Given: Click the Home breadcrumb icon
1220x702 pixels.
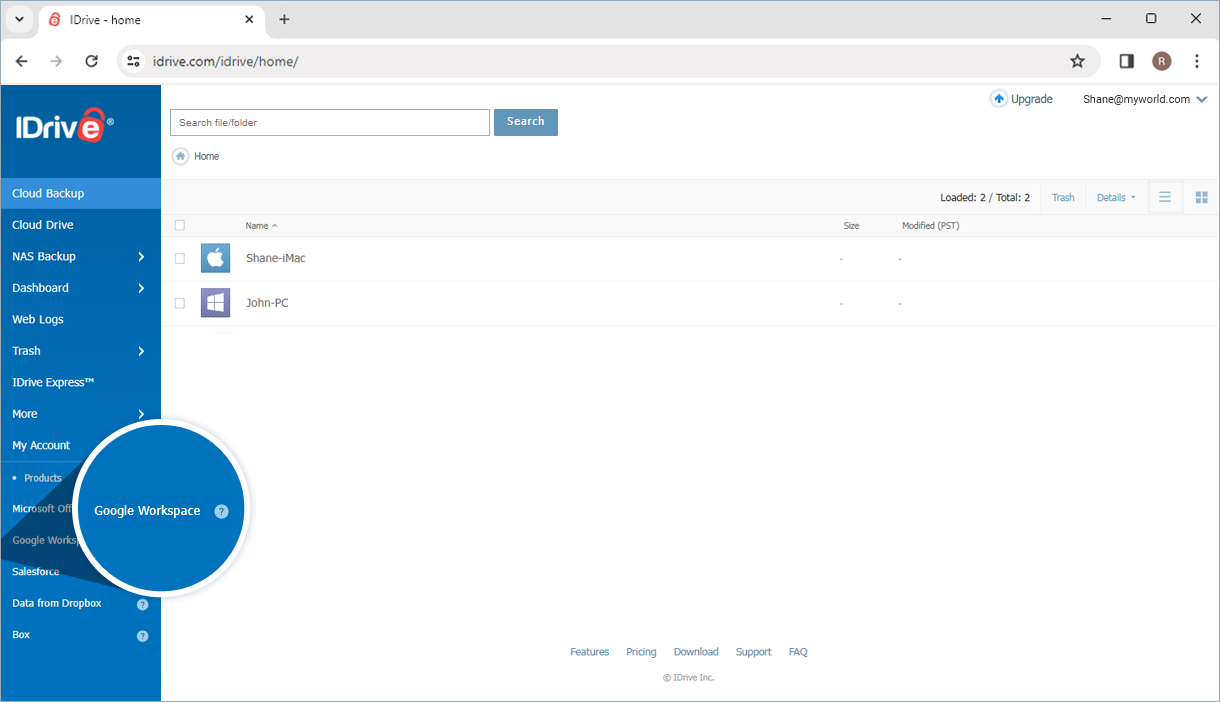Looking at the screenshot, I should tap(180, 156).
